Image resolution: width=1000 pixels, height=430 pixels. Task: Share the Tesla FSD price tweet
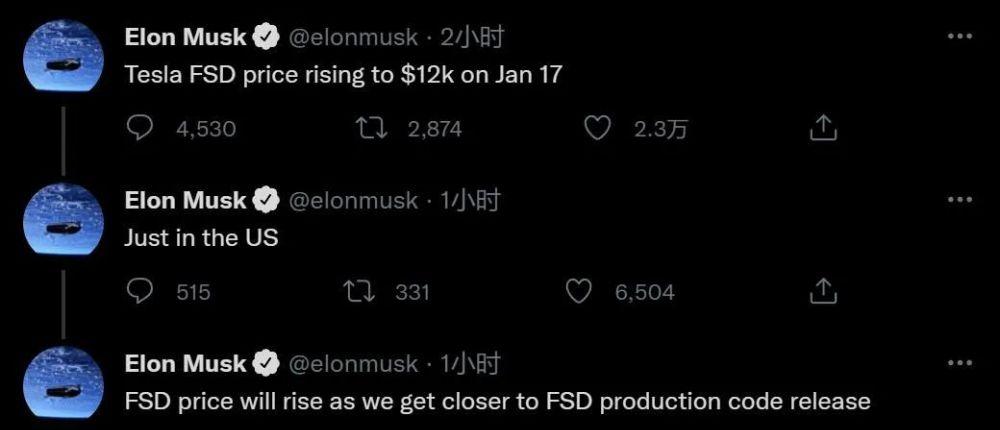(x=823, y=128)
